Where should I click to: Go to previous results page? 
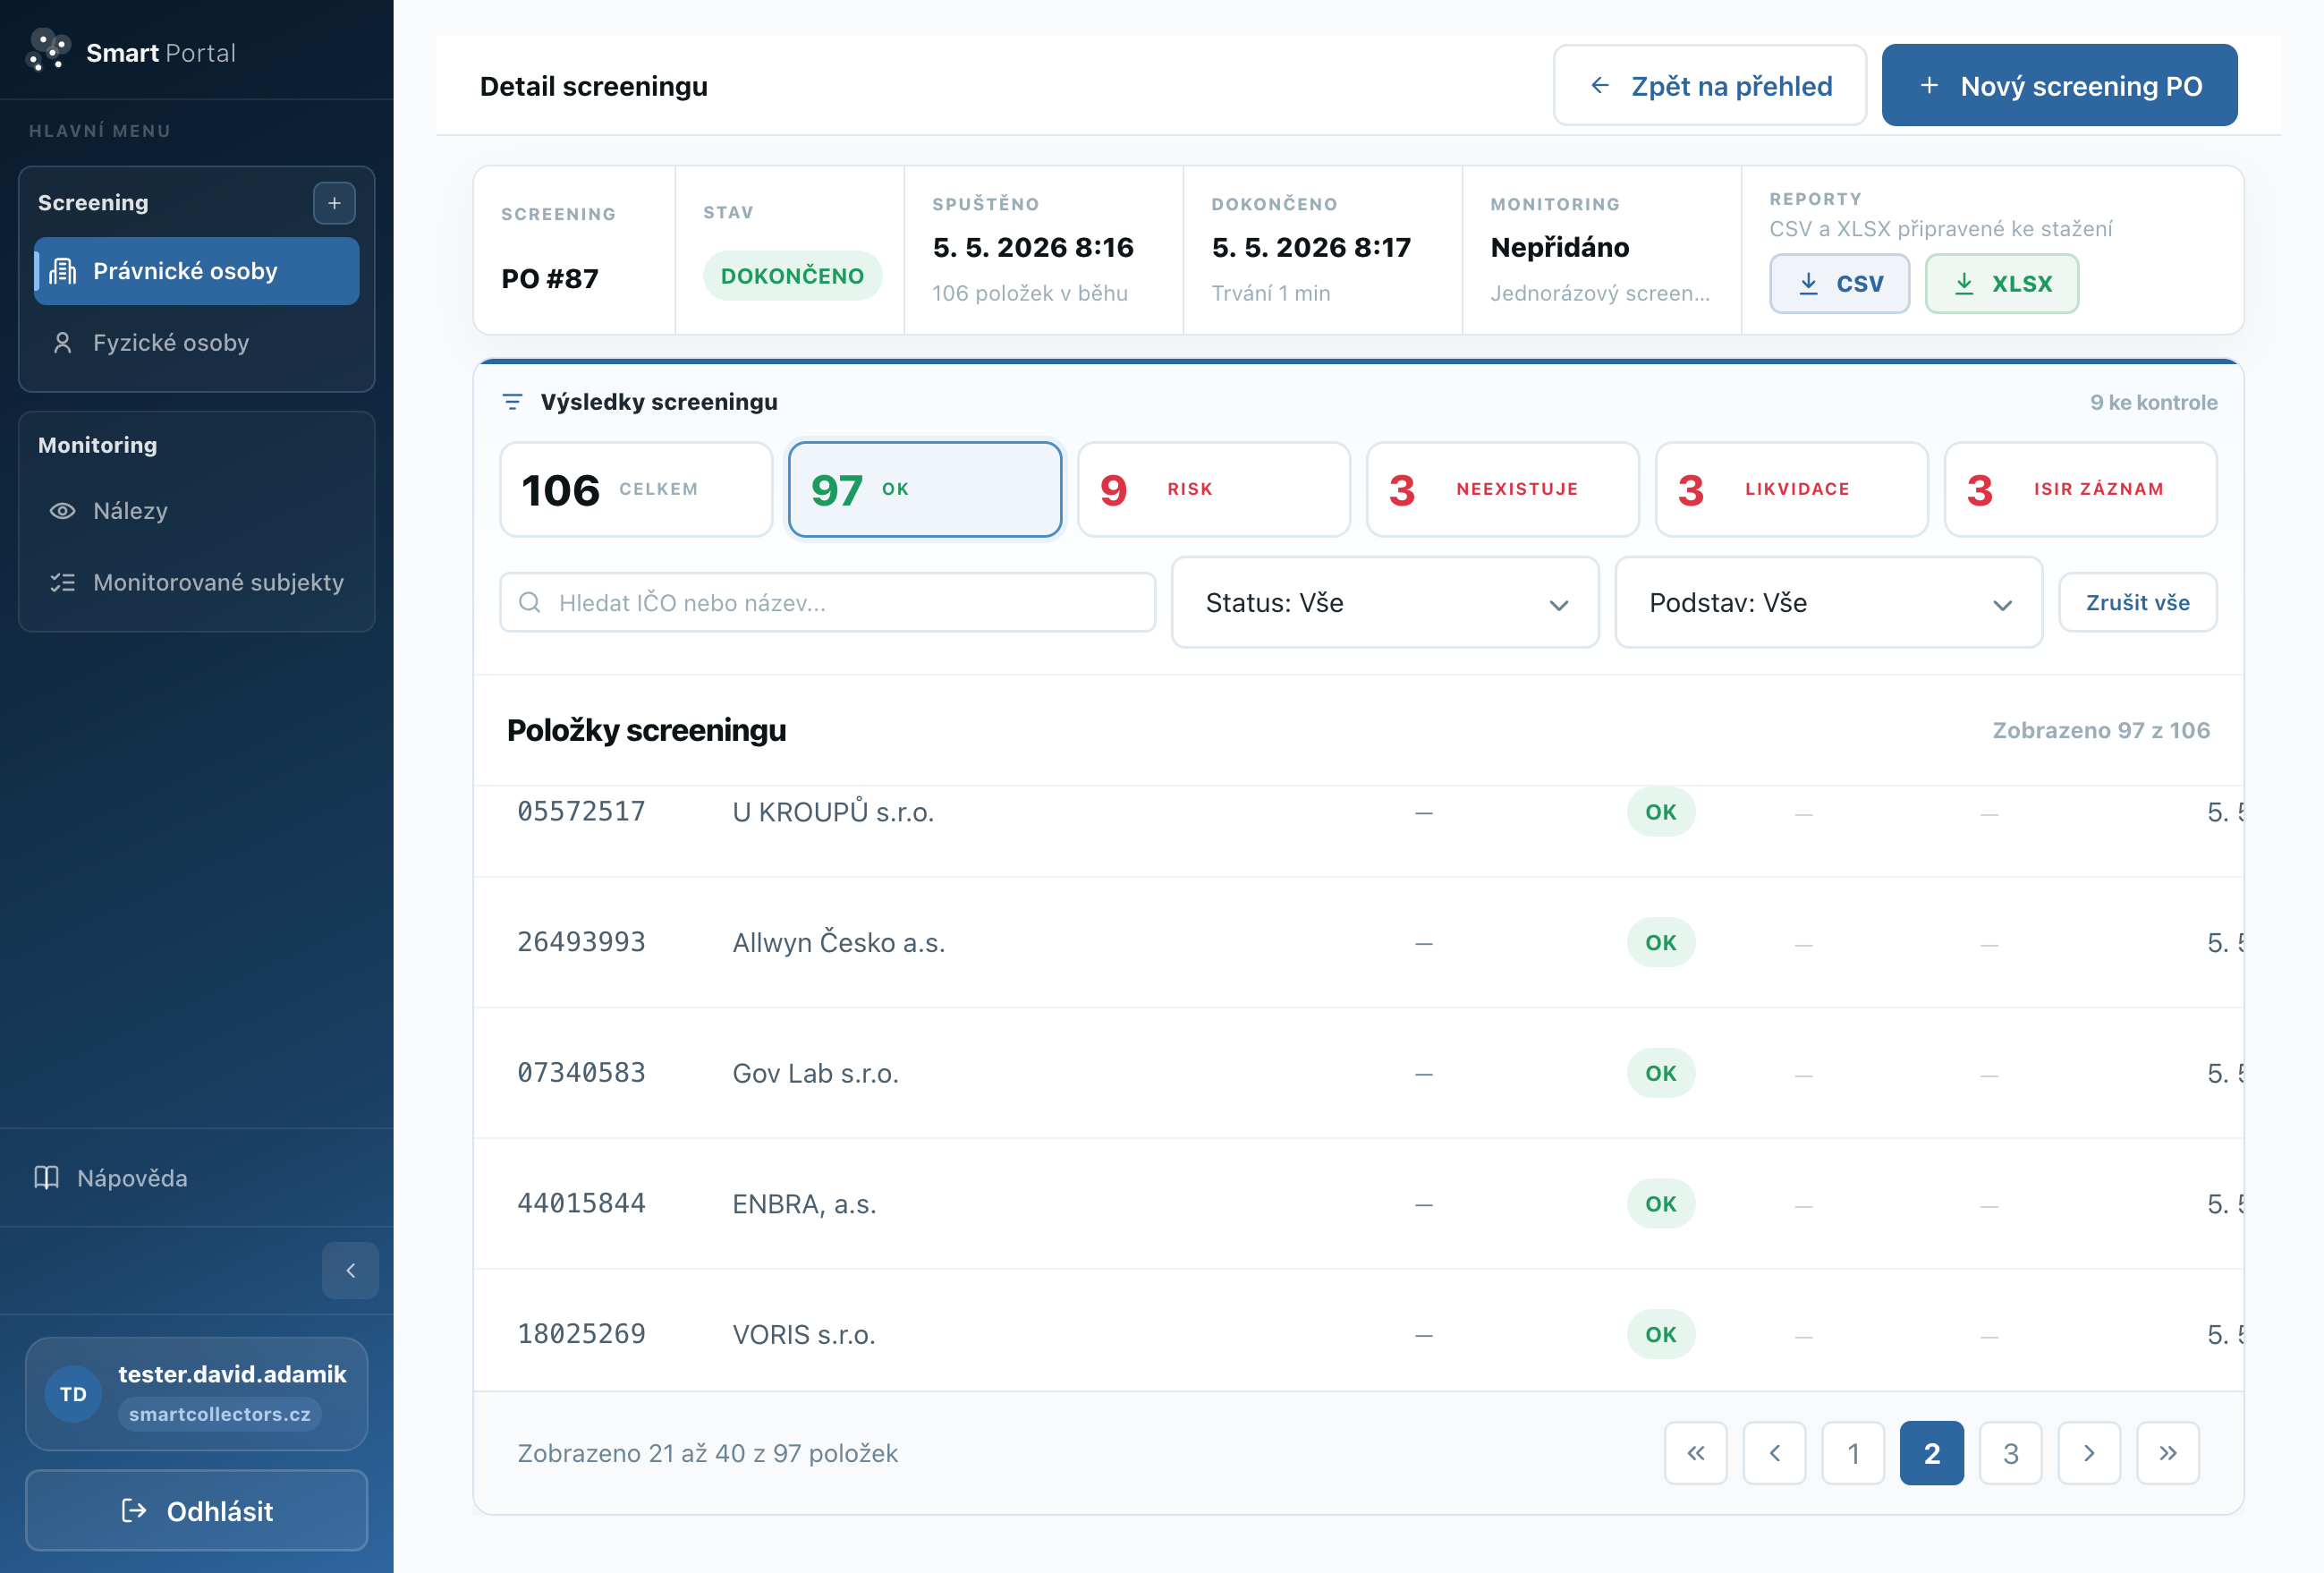pos(1774,1453)
